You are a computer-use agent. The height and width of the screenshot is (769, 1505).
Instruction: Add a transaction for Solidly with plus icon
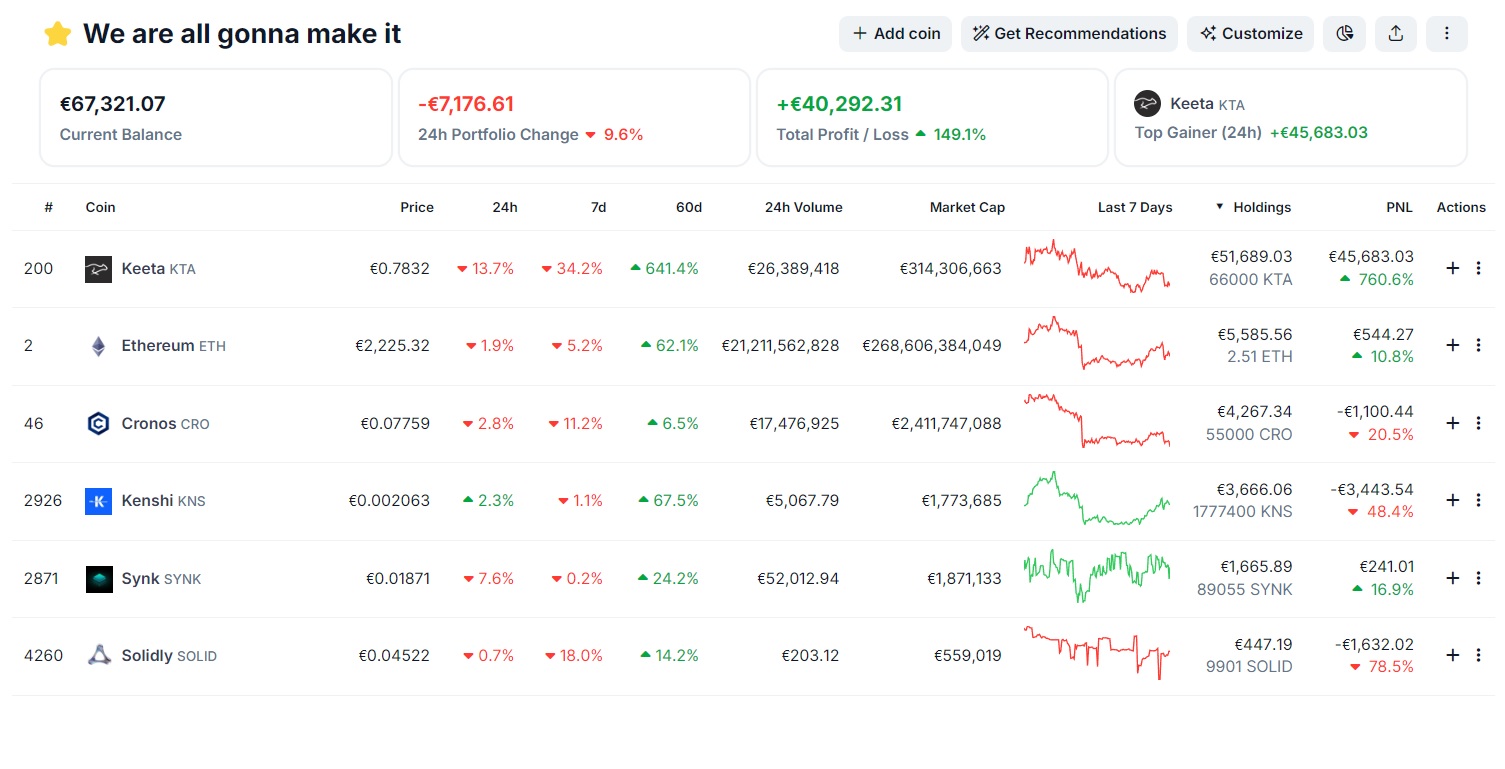(1453, 655)
